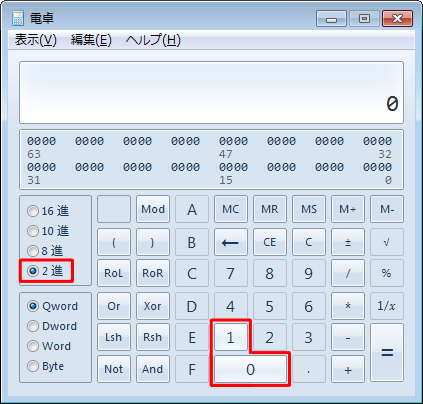Click the hex digit E key

pos(192,337)
